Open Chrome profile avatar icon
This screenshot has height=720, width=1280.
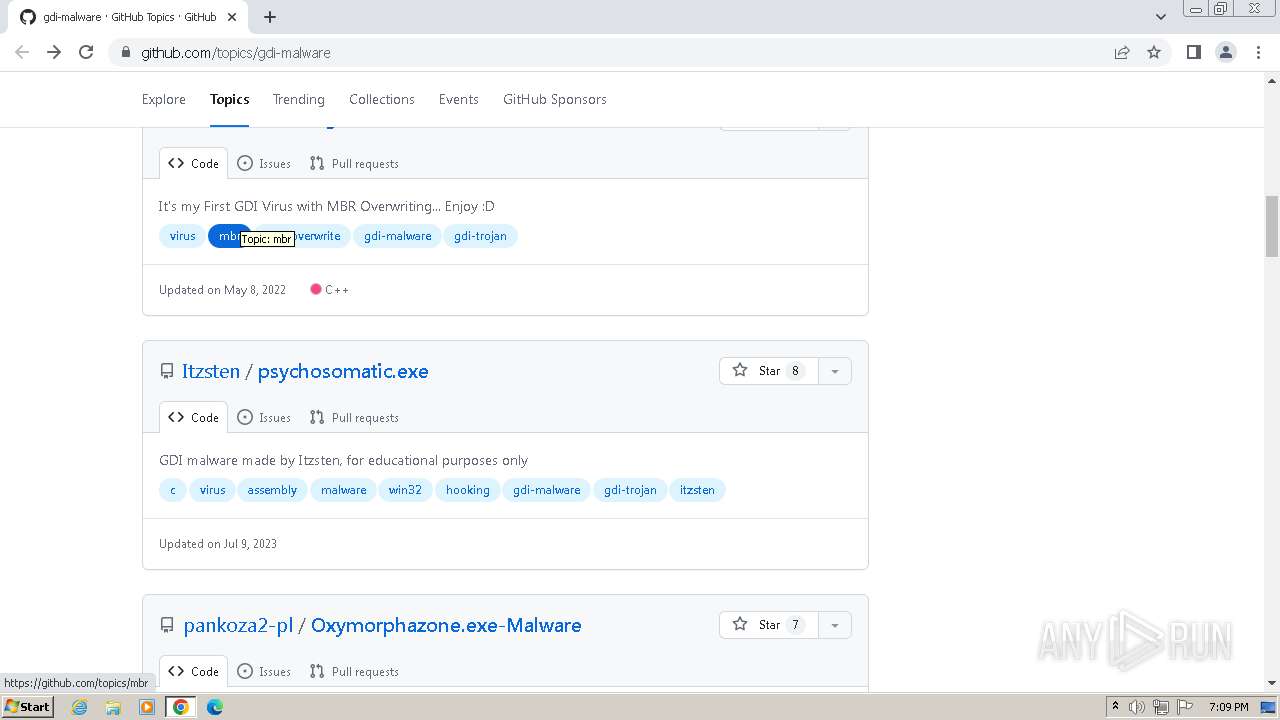pyautogui.click(x=1225, y=52)
